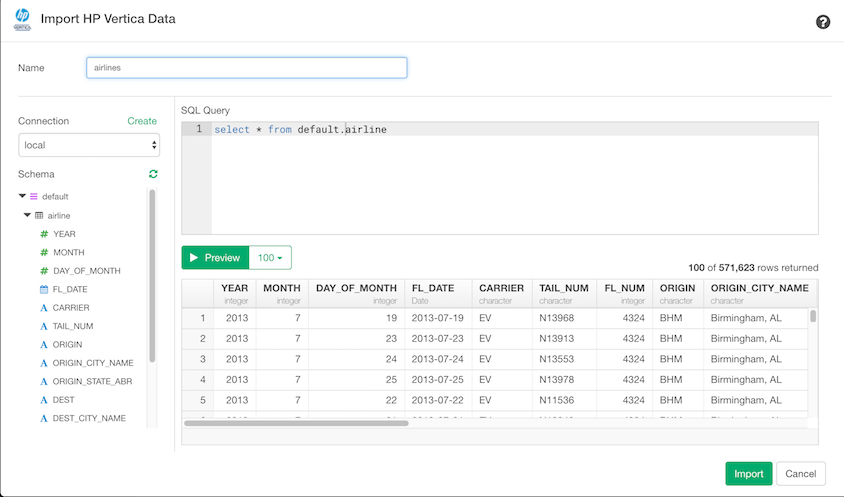Click the airline table icon
This screenshot has width=844, height=497.
[x=39, y=215]
